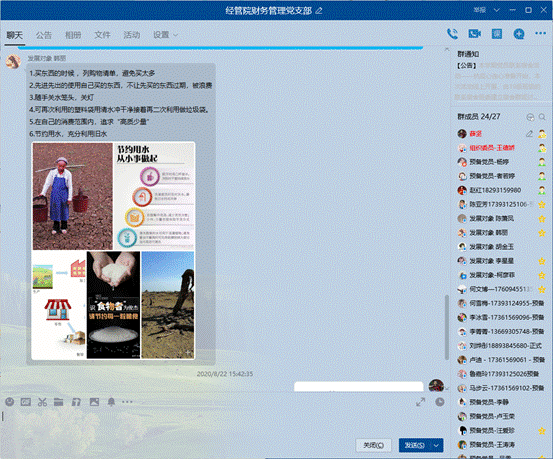Image resolution: width=553 pixels, height=459 pixels.
Task: Start a group video call
Action: tap(474, 34)
